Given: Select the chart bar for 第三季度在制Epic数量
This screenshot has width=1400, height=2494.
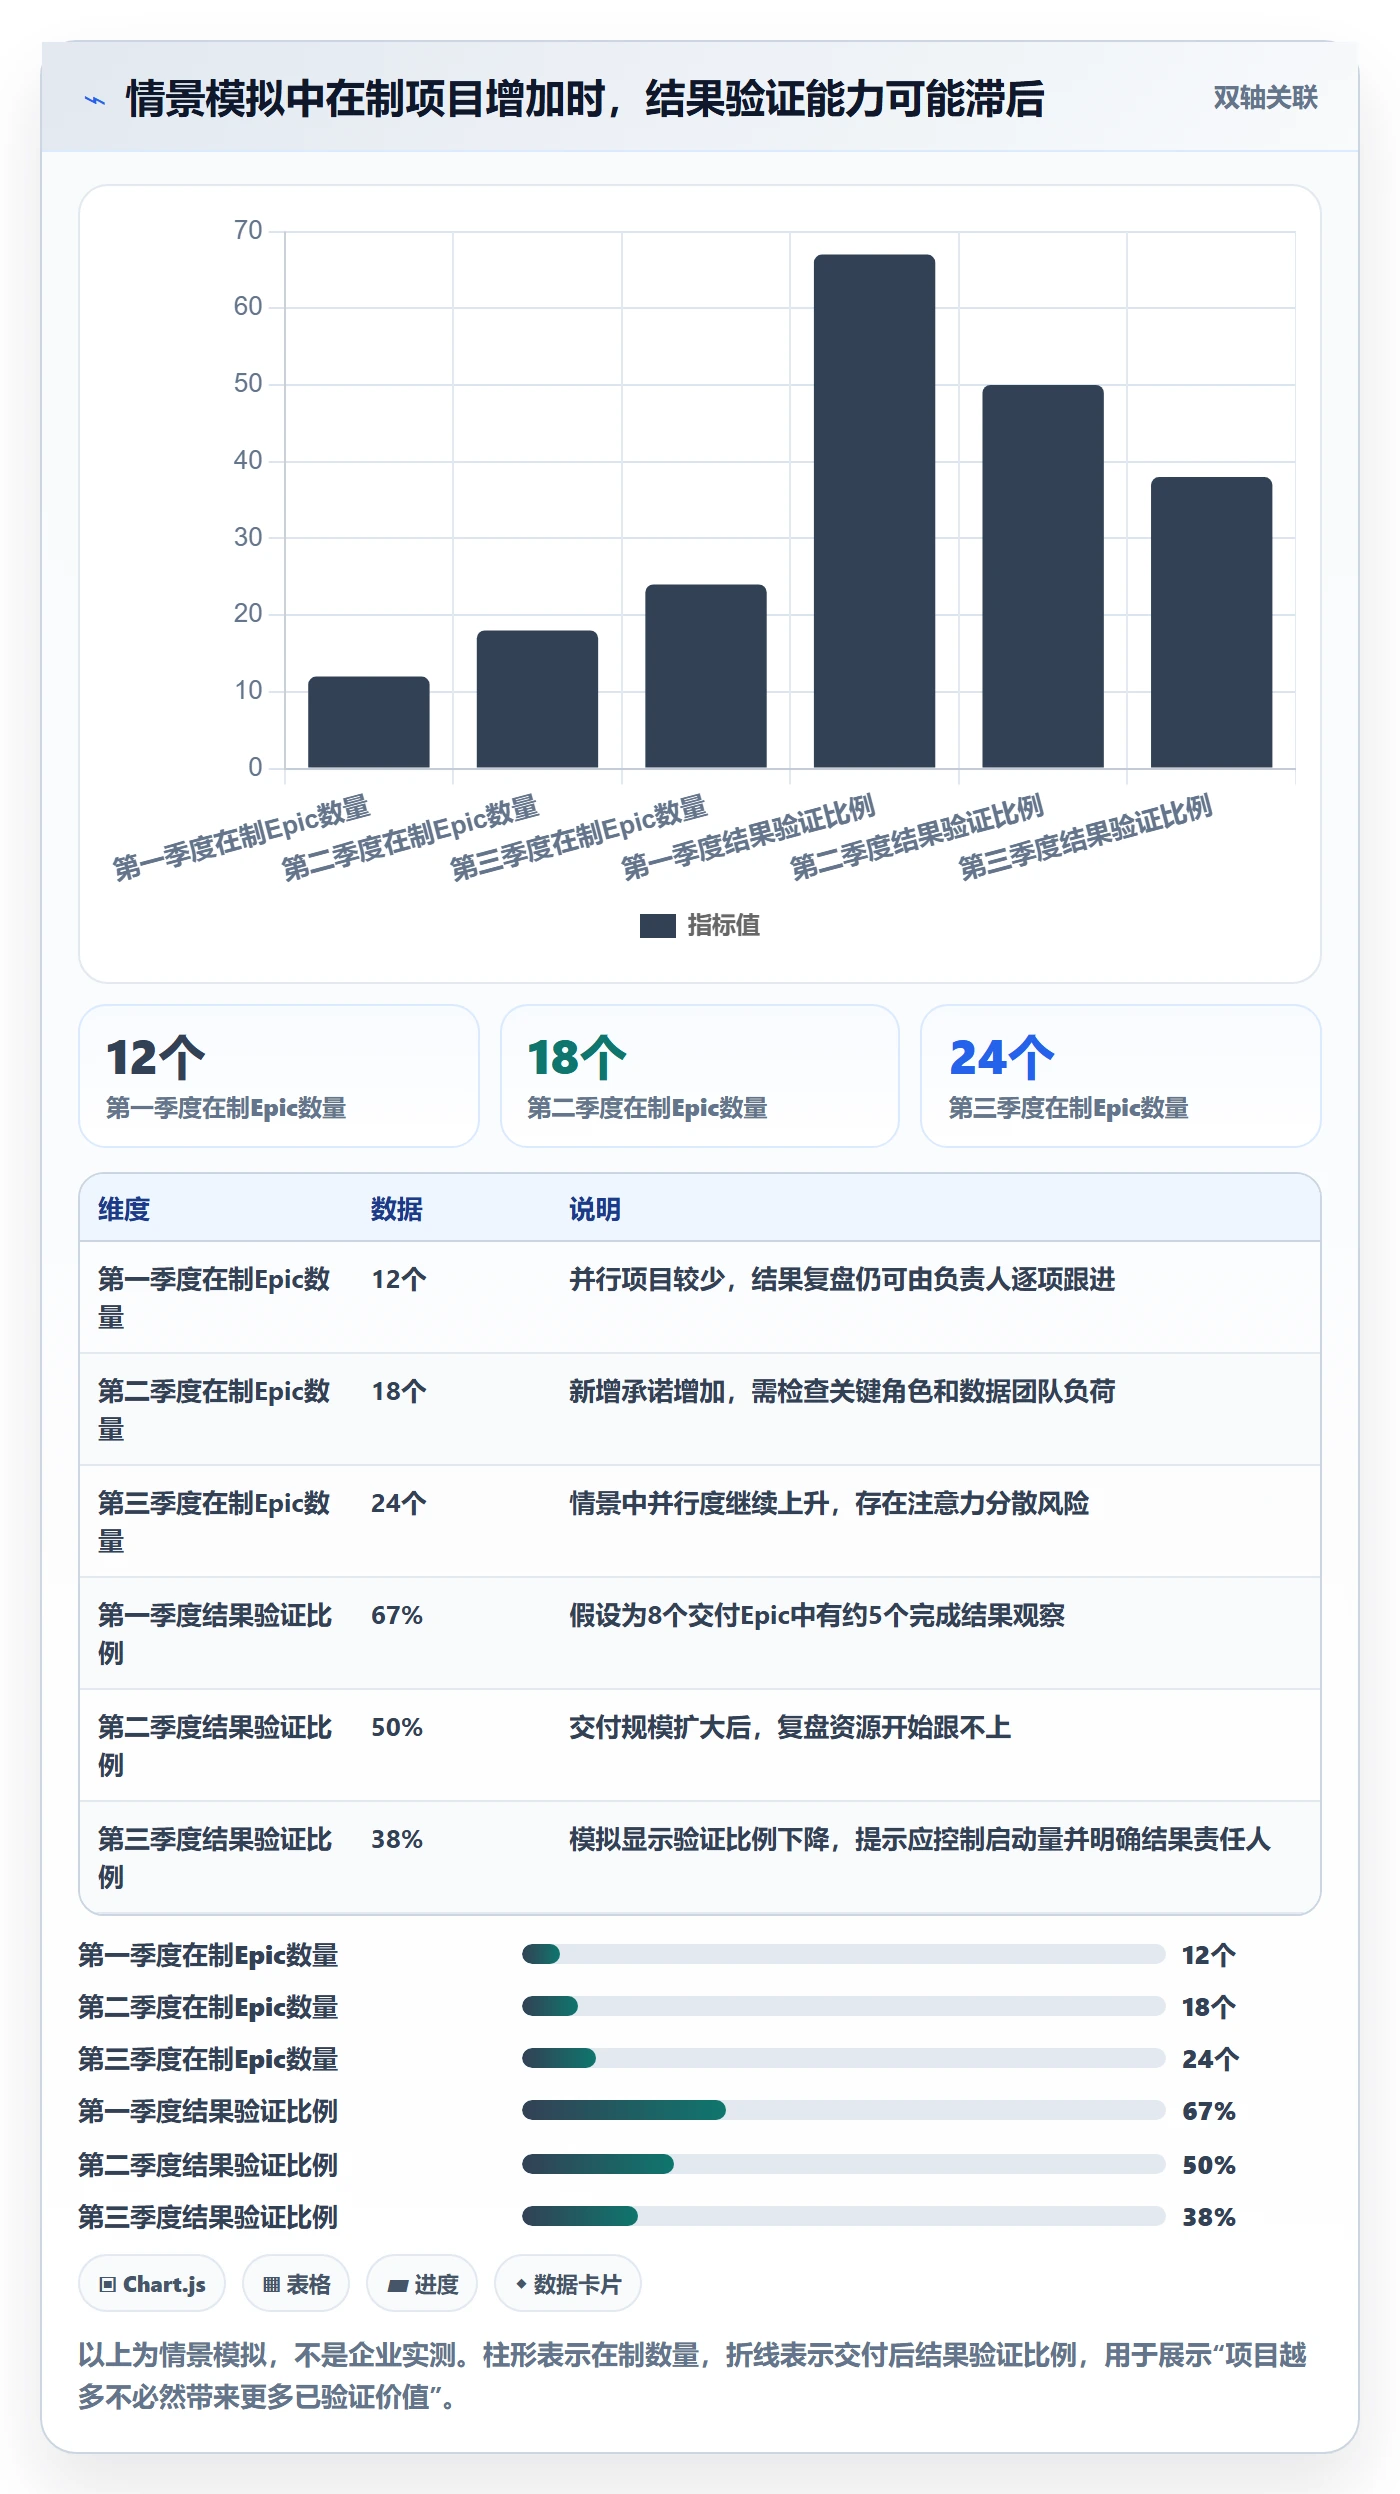Looking at the screenshot, I should [x=706, y=676].
